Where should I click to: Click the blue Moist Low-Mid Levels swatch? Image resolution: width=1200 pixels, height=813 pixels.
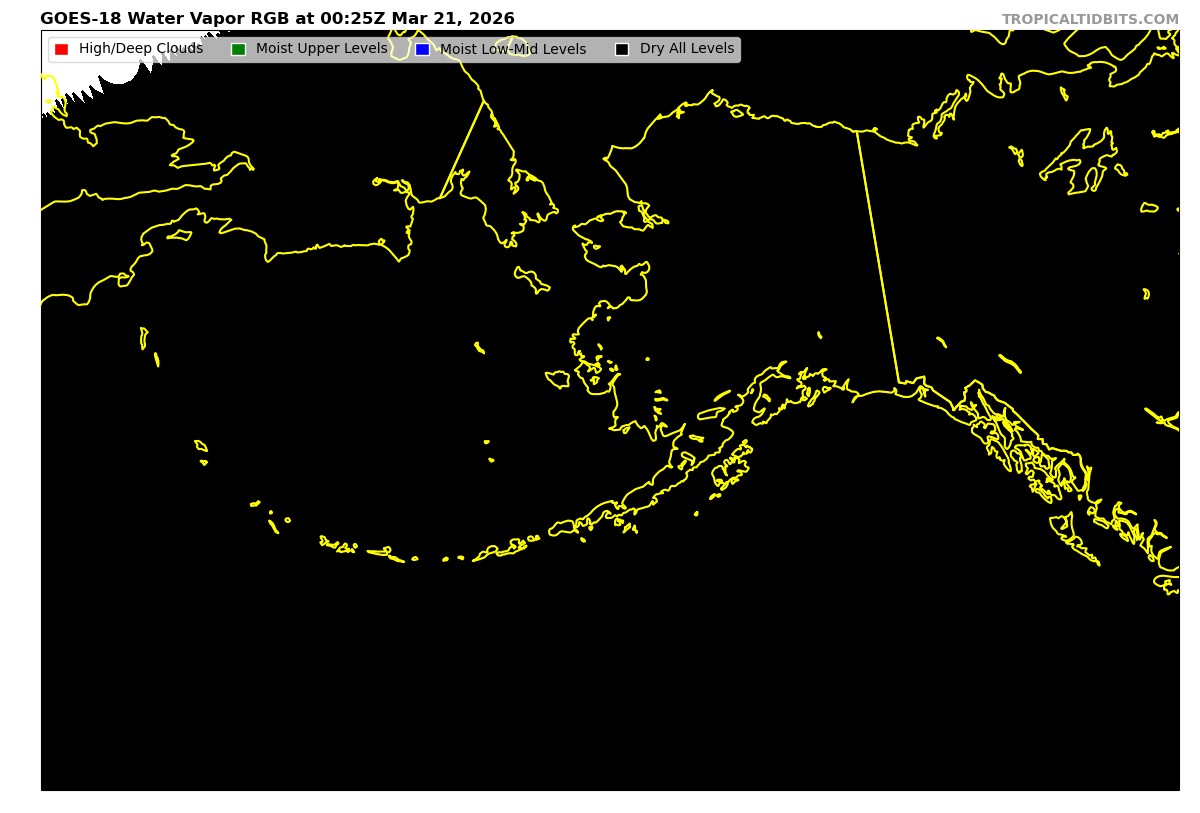pyautogui.click(x=422, y=49)
